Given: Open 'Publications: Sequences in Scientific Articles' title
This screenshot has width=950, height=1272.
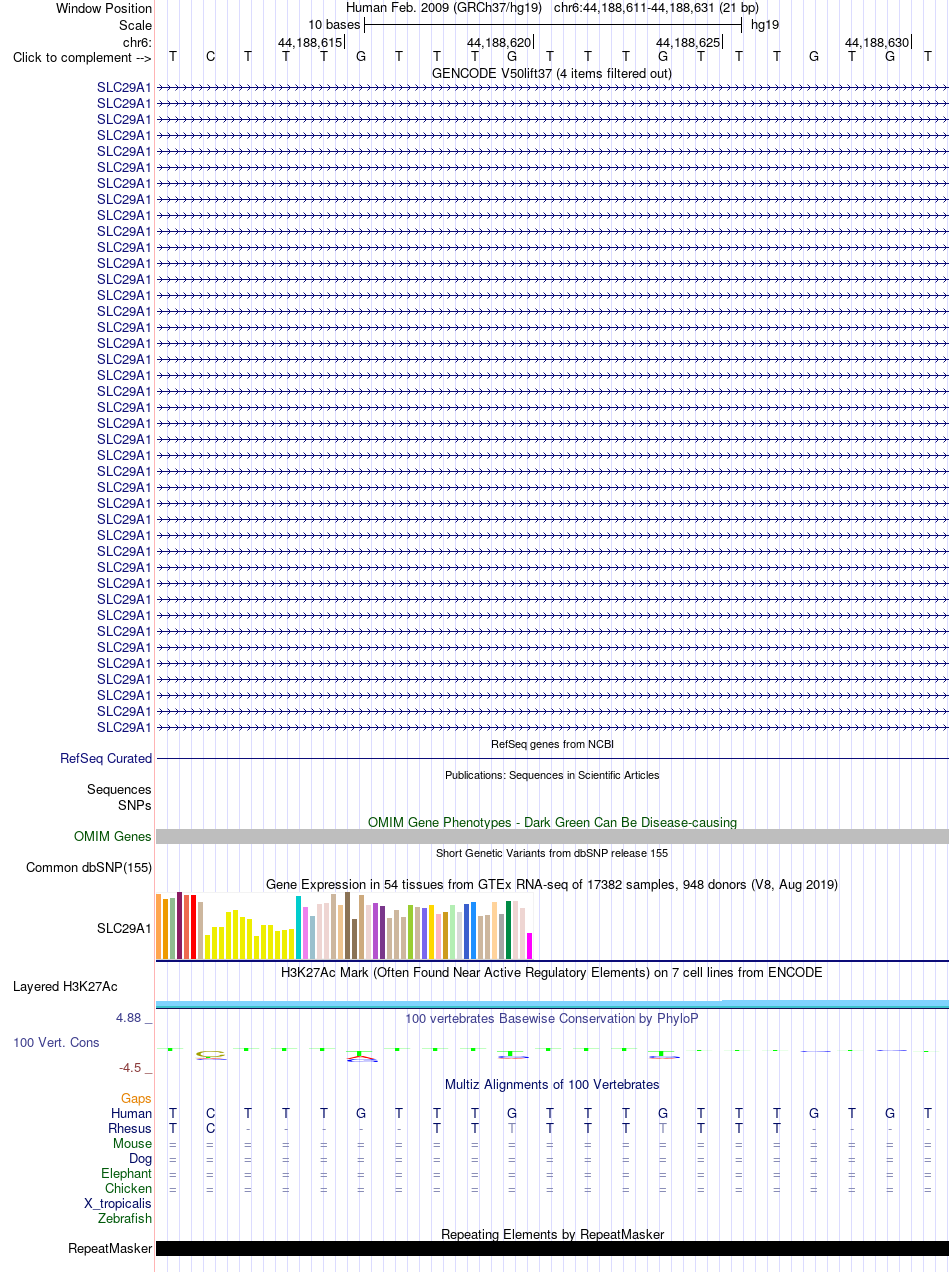Looking at the screenshot, I should click(552, 775).
